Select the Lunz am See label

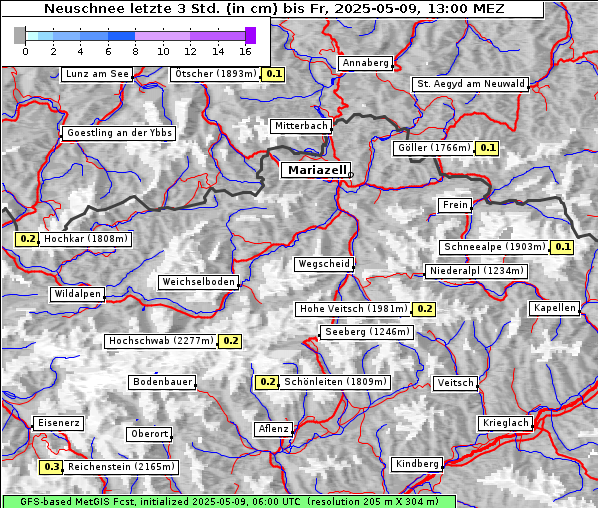pos(97,74)
